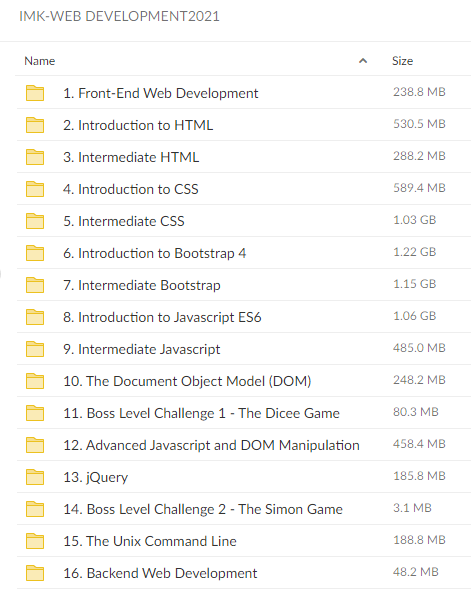Open '11. Boss Level Challenge 1 - The Dicee Game'

201,413
